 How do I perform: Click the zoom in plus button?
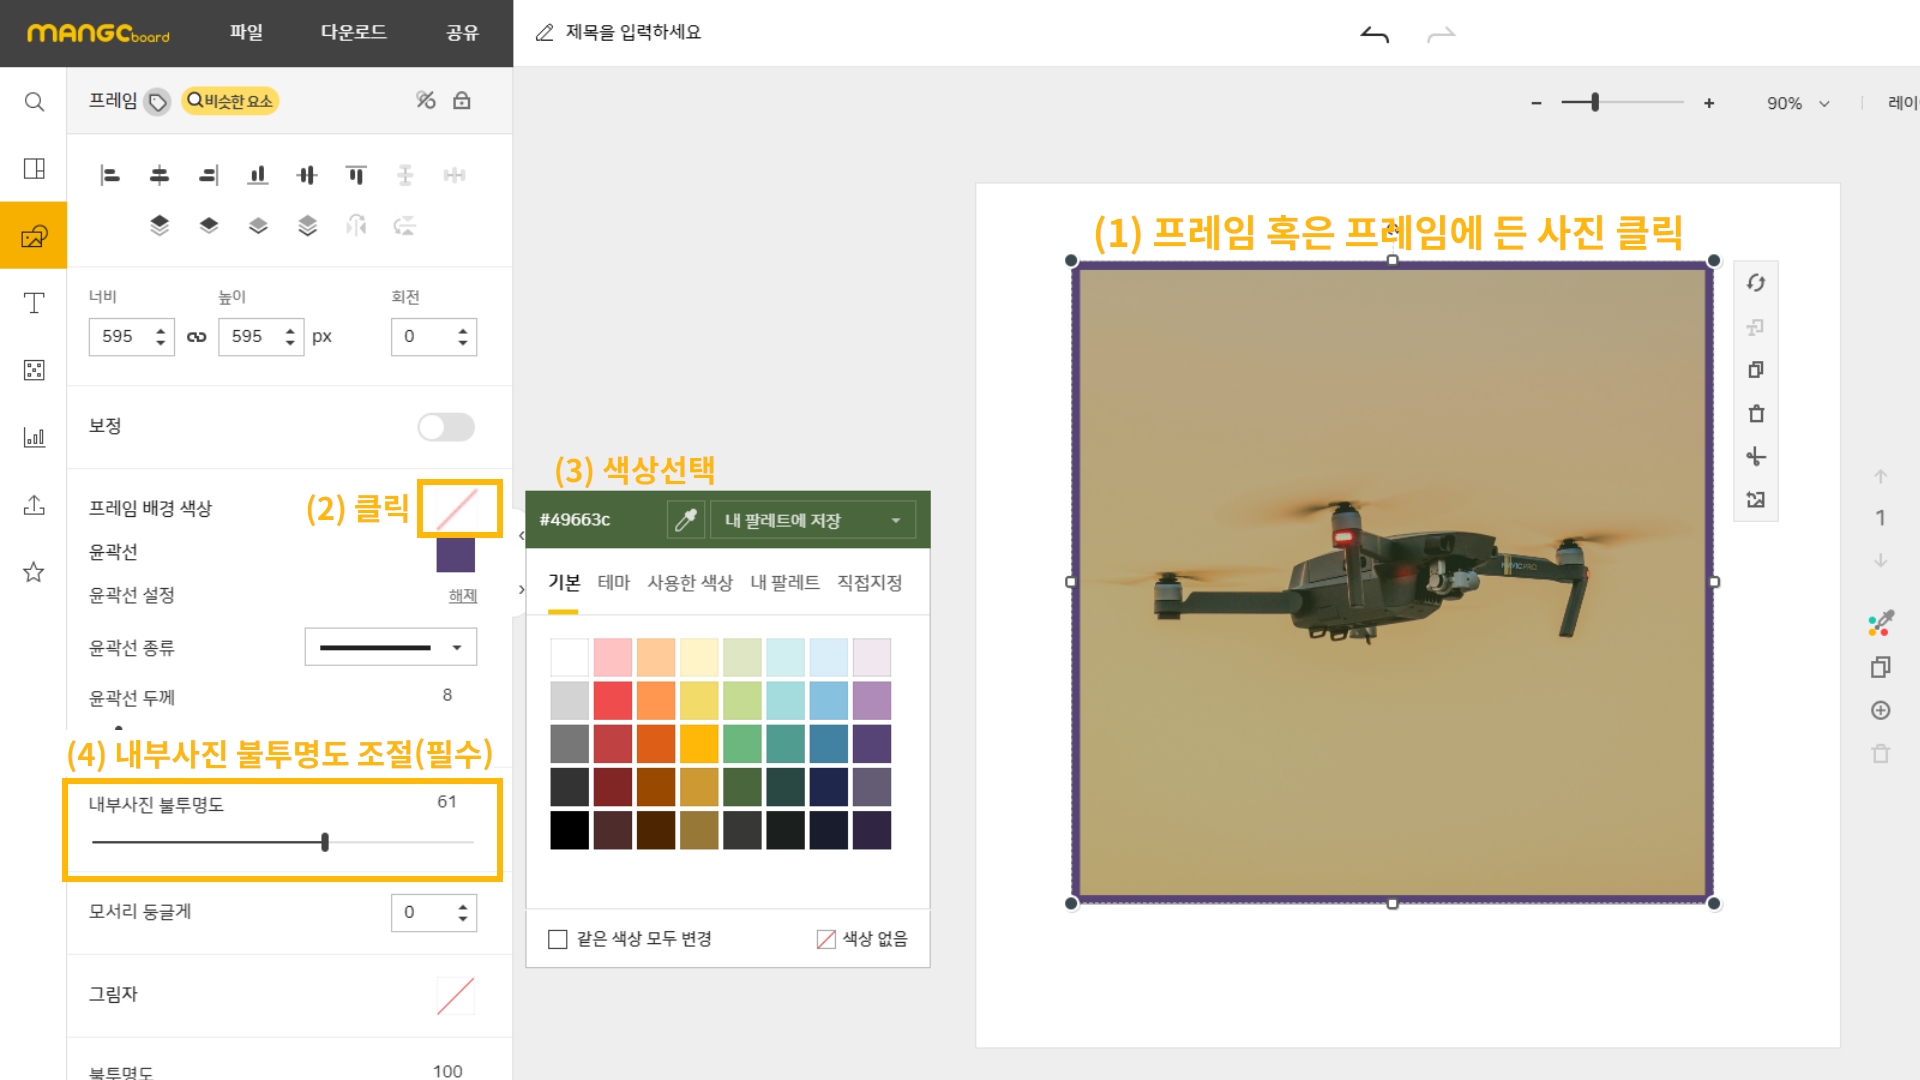tap(1709, 103)
